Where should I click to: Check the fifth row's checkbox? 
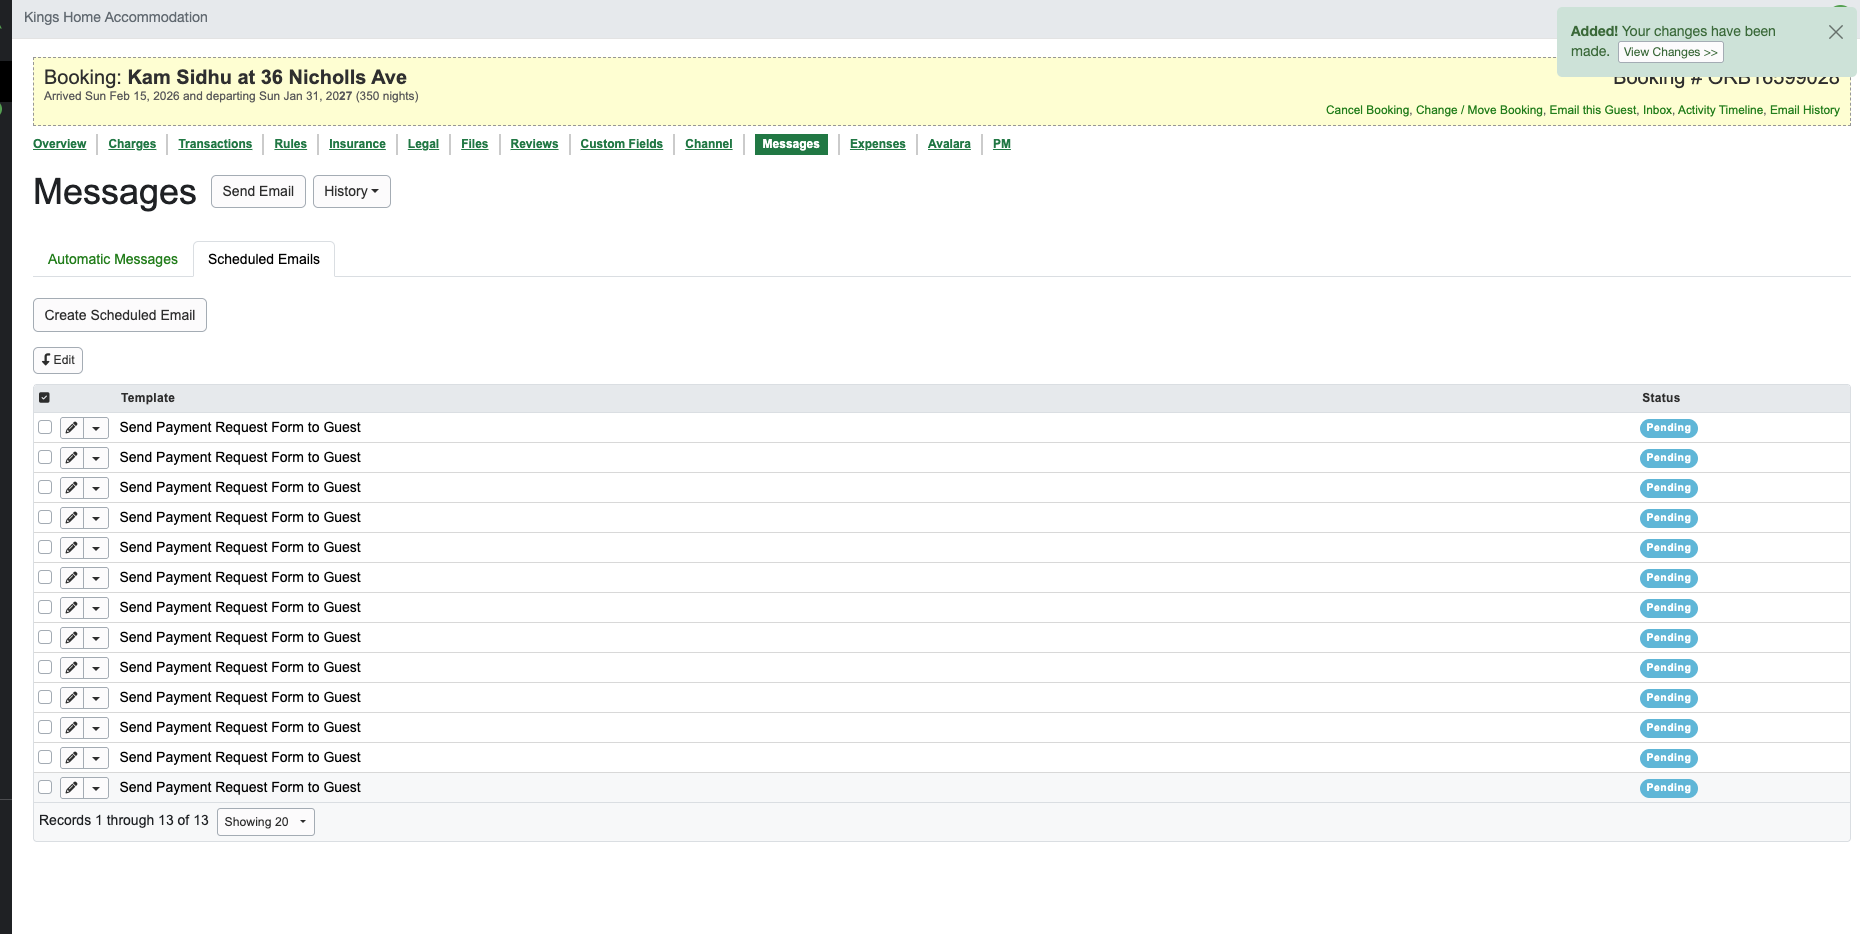click(45, 547)
